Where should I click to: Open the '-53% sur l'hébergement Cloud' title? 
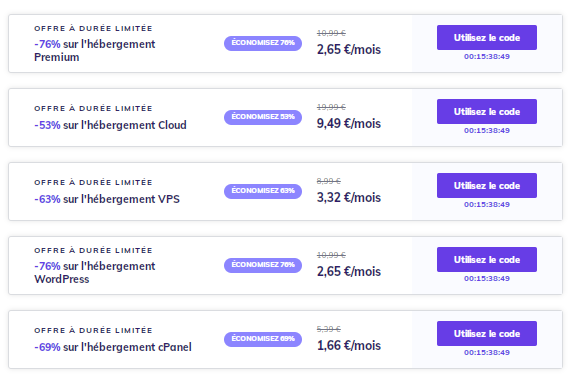coord(110,125)
